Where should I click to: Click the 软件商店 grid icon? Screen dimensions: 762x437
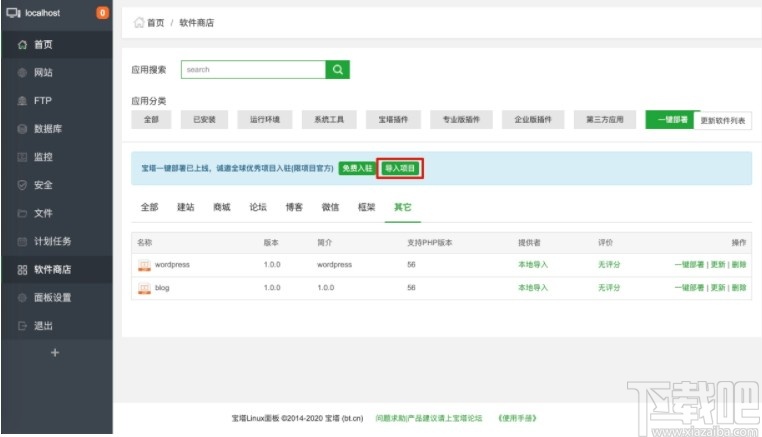tap(22, 270)
